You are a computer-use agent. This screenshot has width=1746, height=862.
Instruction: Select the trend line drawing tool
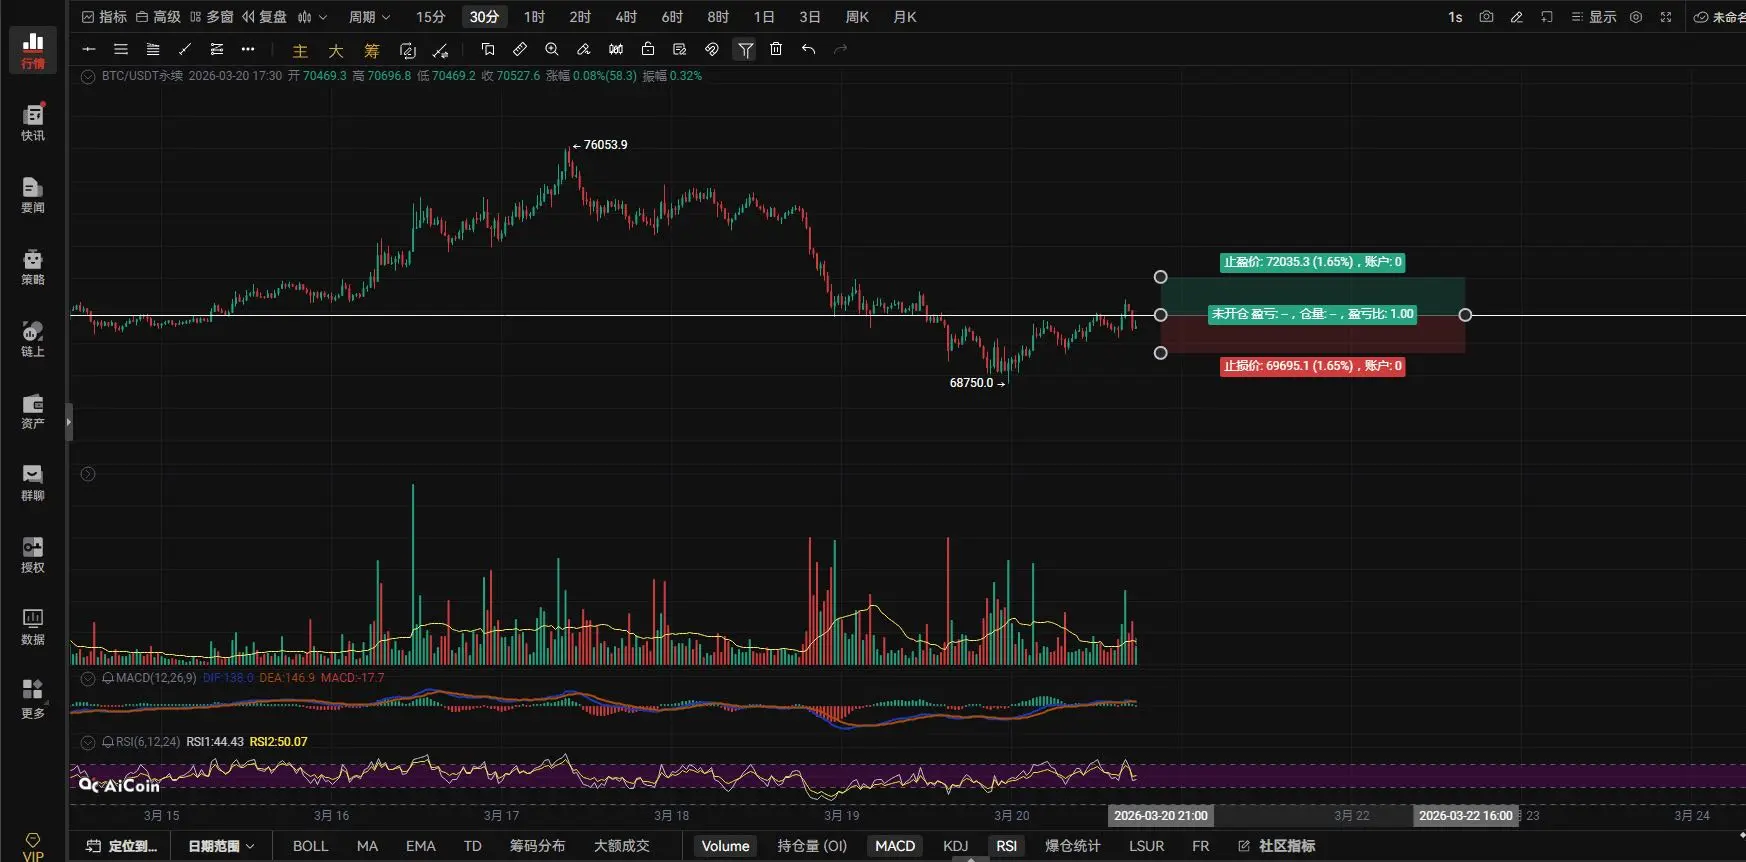tap(185, 49)
